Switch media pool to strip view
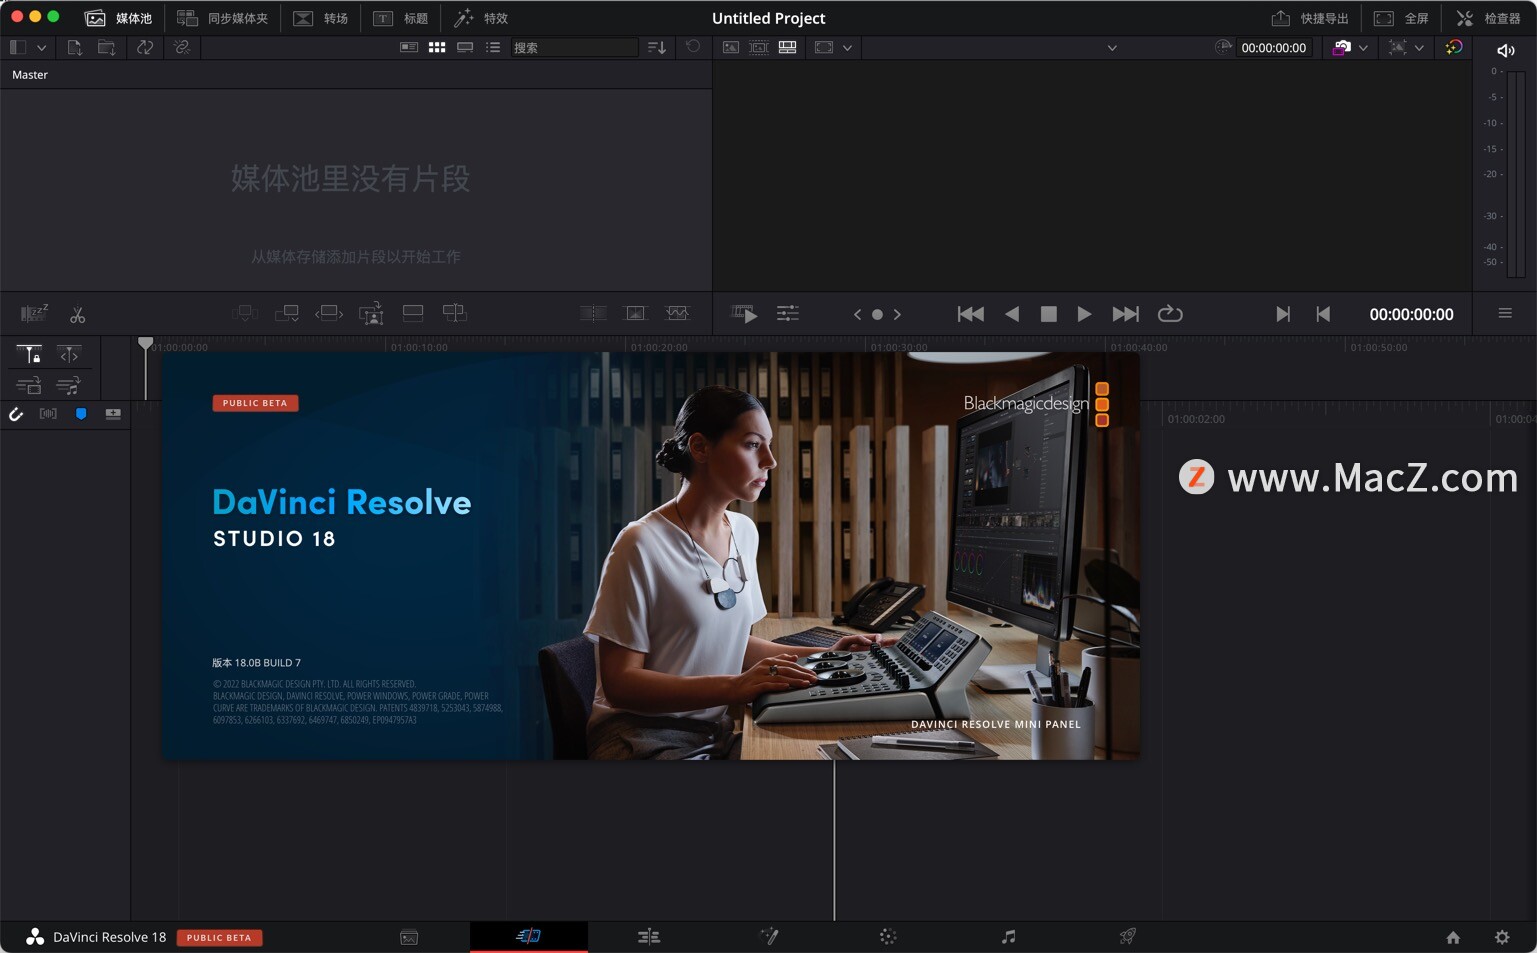Image resolution: width=1537 pixels, height=953 pixels. tap(465, 47)
